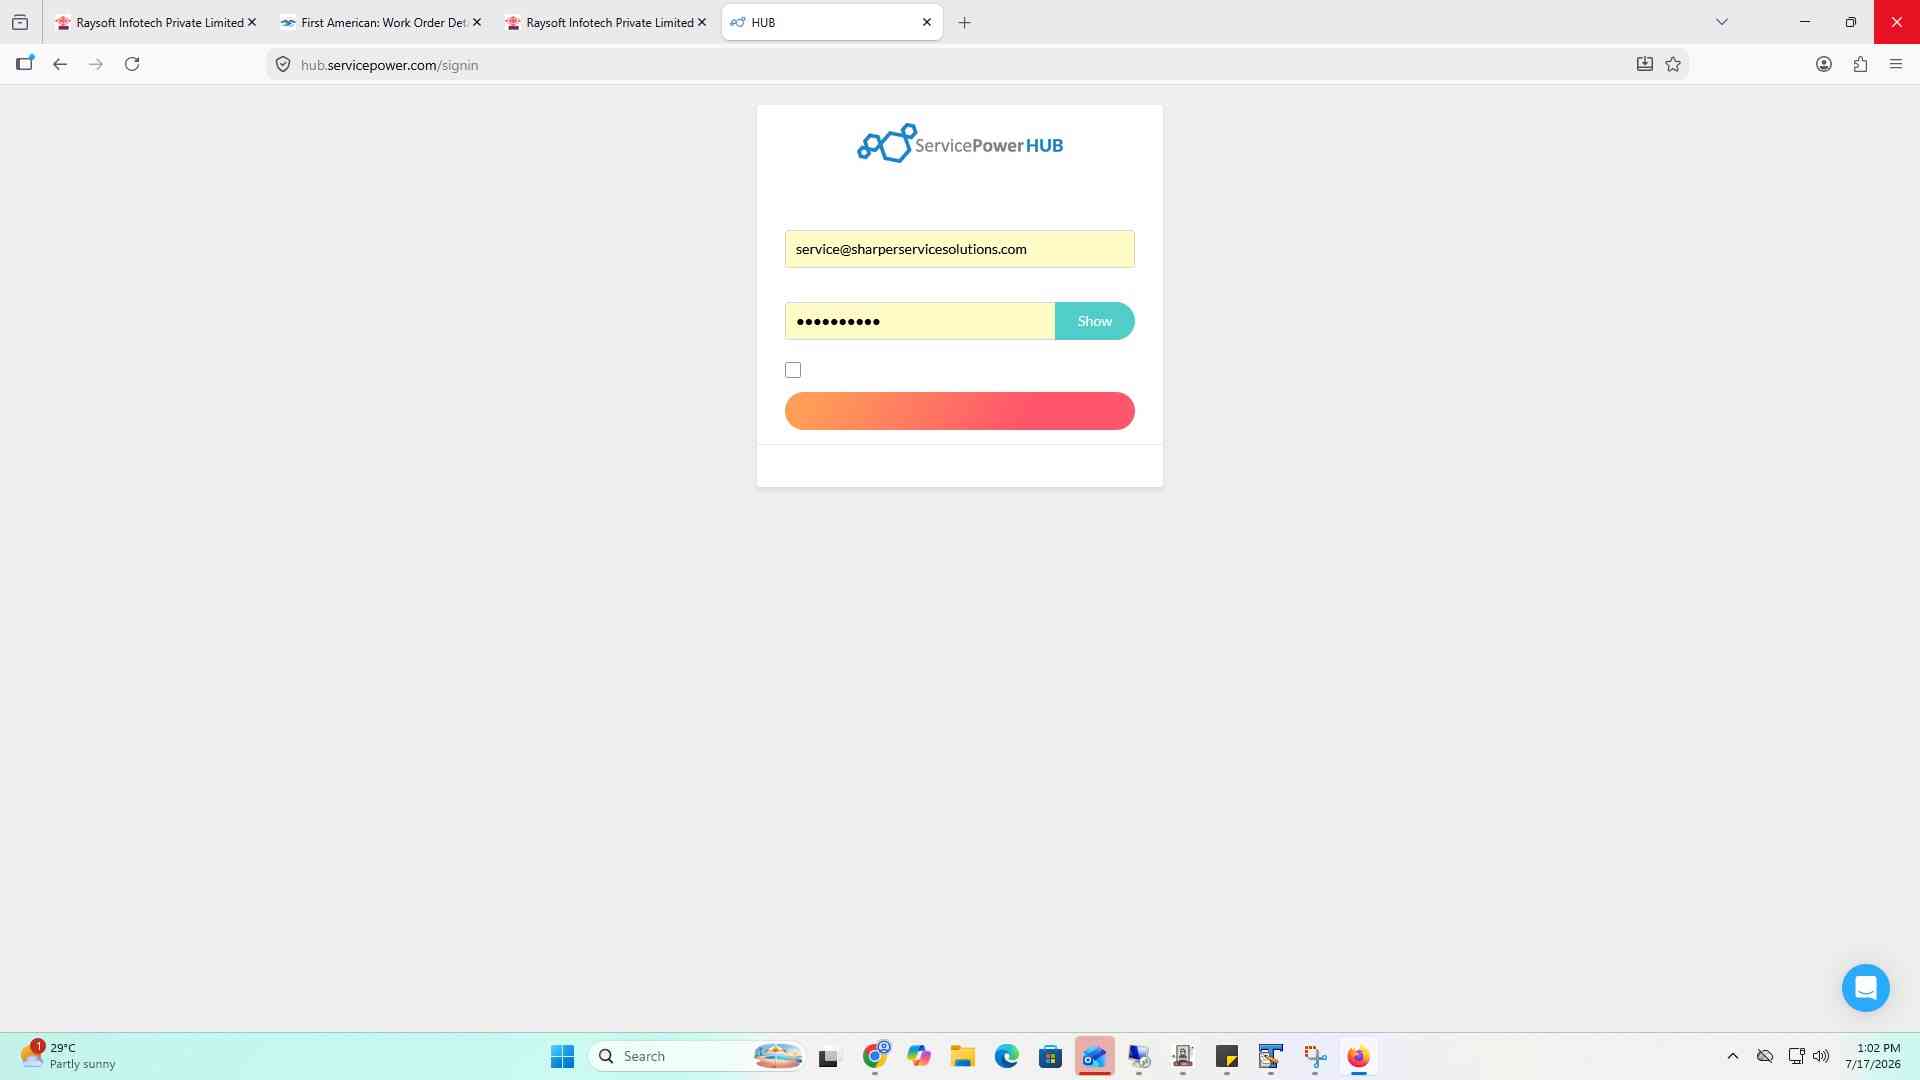This screenshot has height=1080, width=1920.
Task: Switch to First American Work Order tab
Action: (381, 22)
